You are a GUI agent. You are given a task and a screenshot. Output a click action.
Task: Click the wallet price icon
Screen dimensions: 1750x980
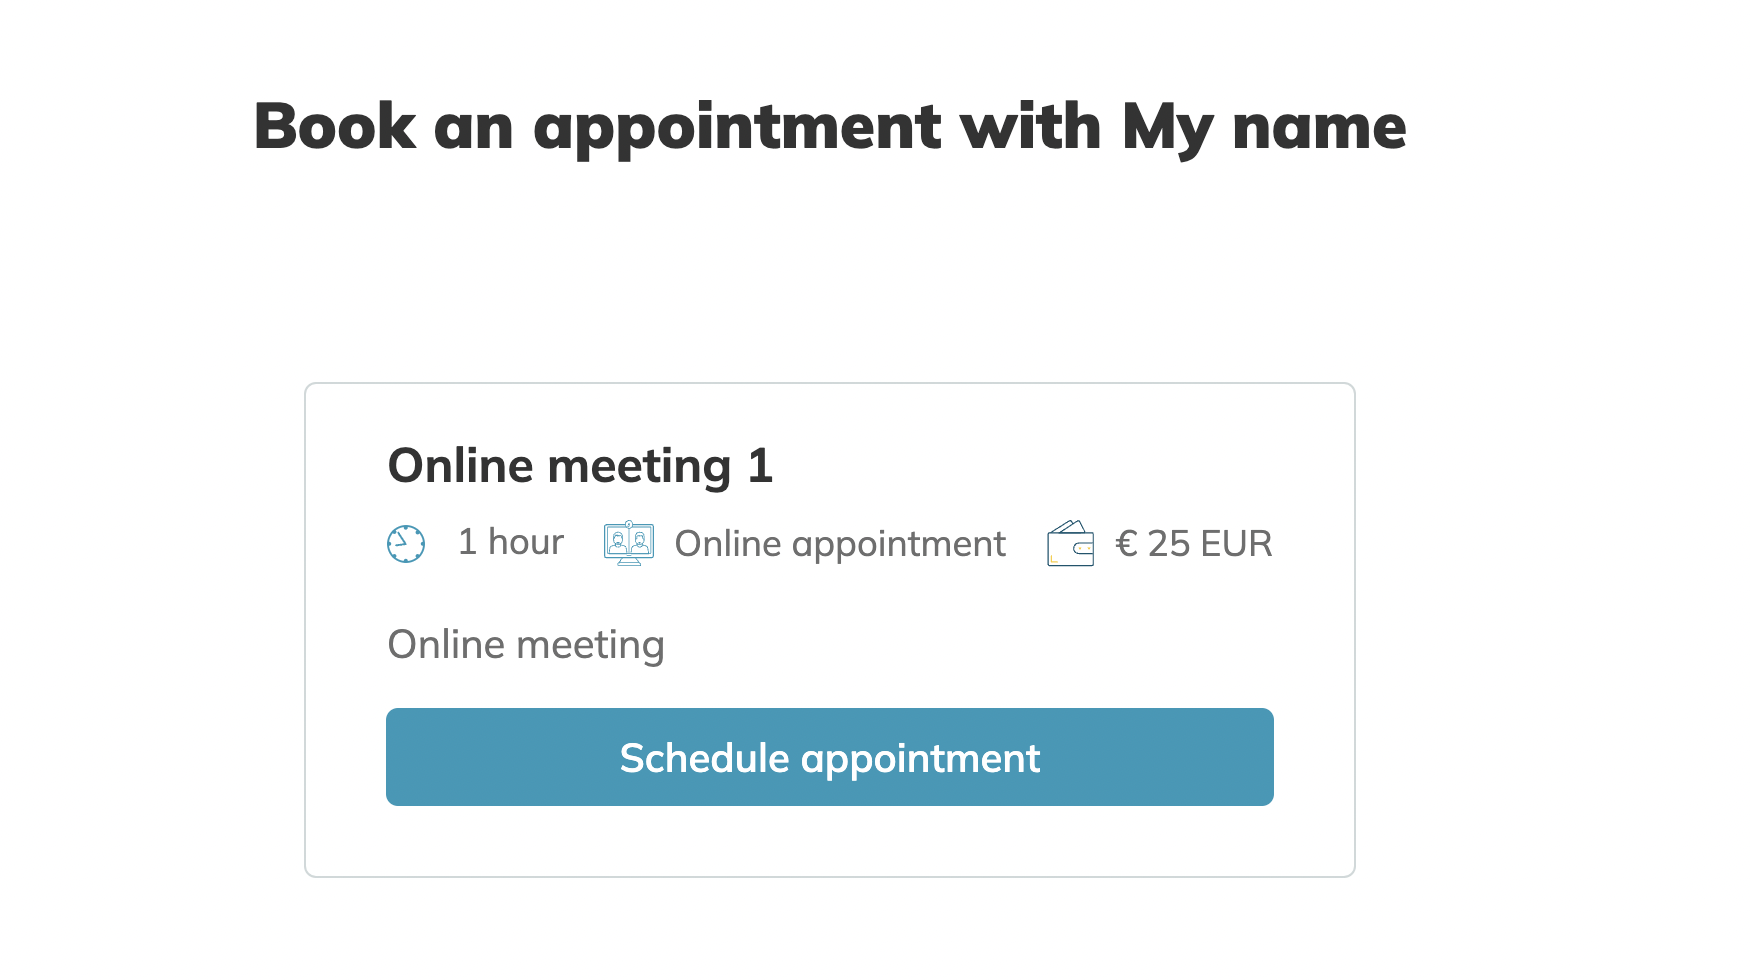pyautogui.click(x=1070, y=543)
